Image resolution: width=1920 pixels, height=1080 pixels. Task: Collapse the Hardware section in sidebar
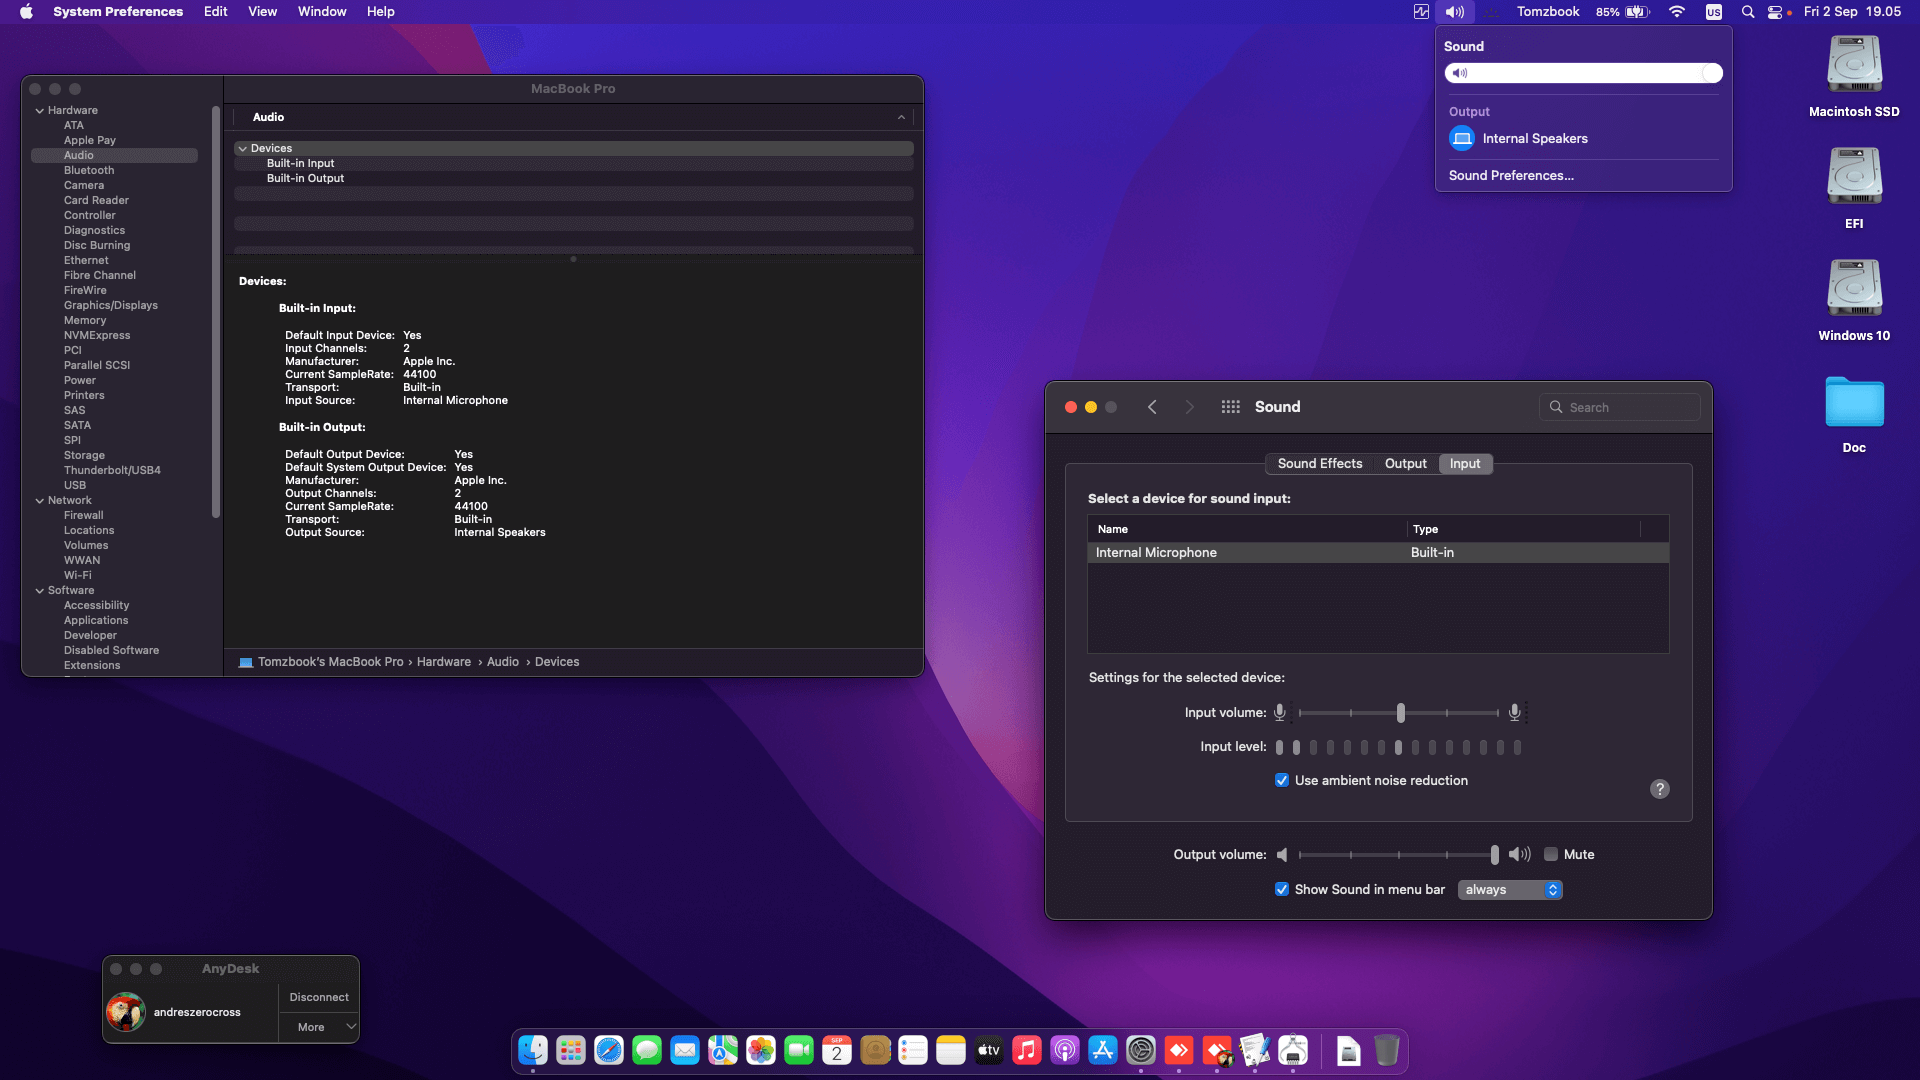40,111
